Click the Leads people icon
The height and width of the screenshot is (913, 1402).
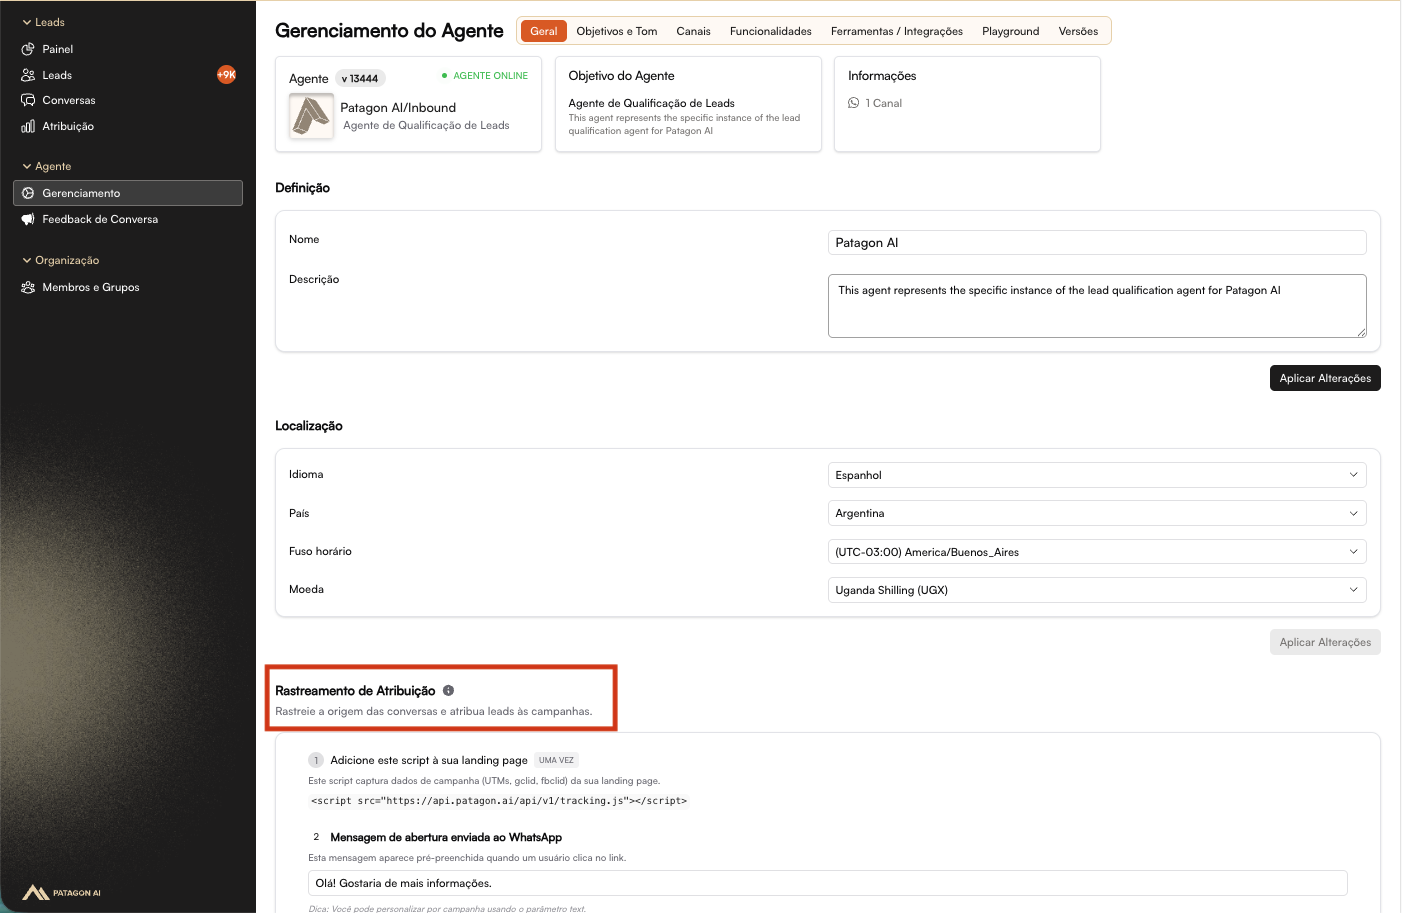28,75
